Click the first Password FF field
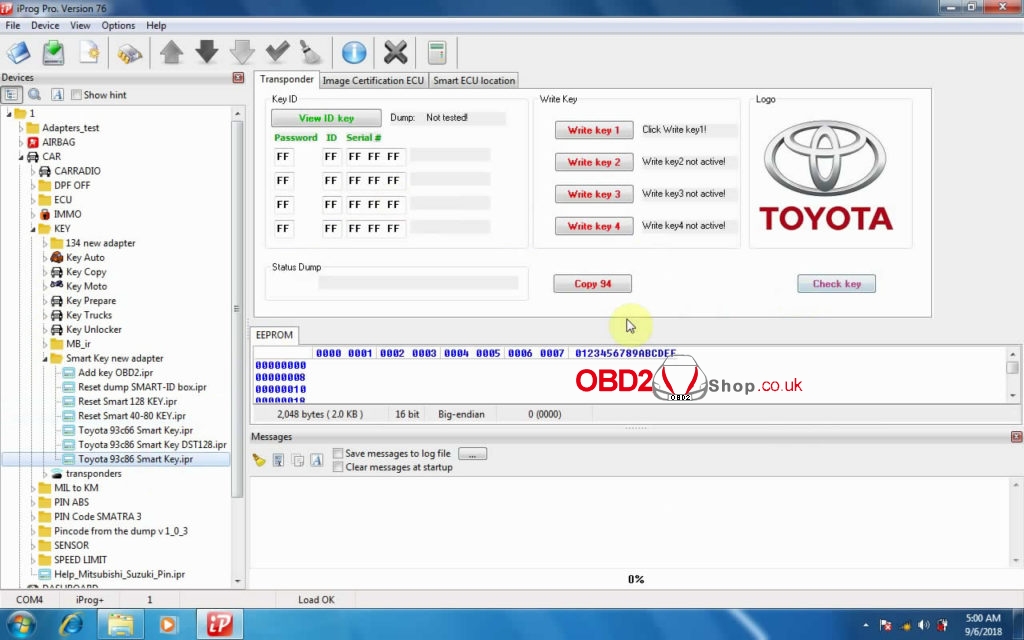 point(283,157)
